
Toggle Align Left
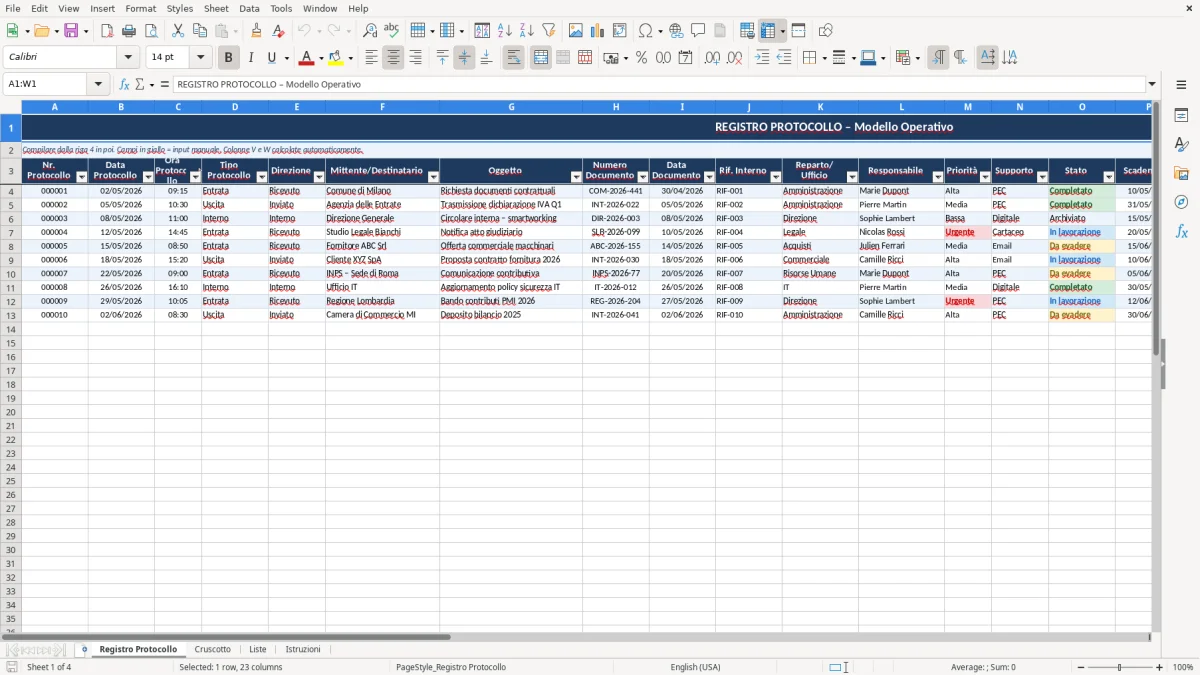point(371,58)
